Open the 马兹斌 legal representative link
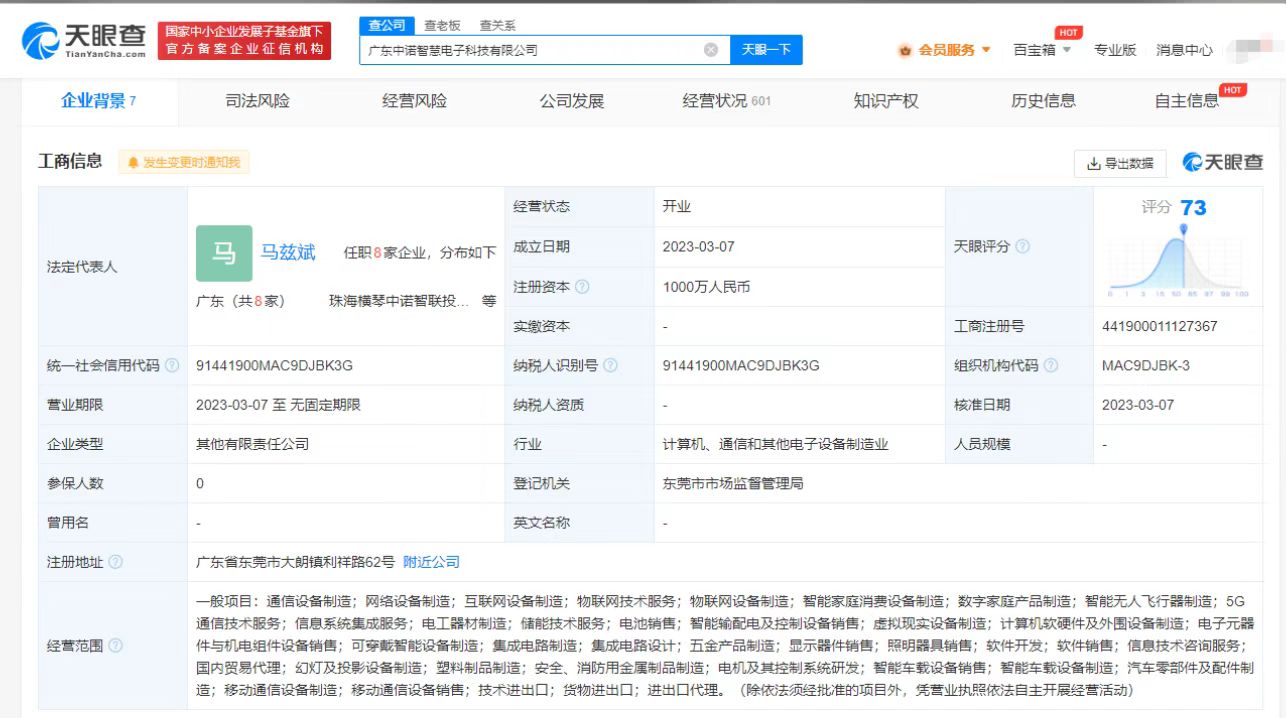 point(288,253)
